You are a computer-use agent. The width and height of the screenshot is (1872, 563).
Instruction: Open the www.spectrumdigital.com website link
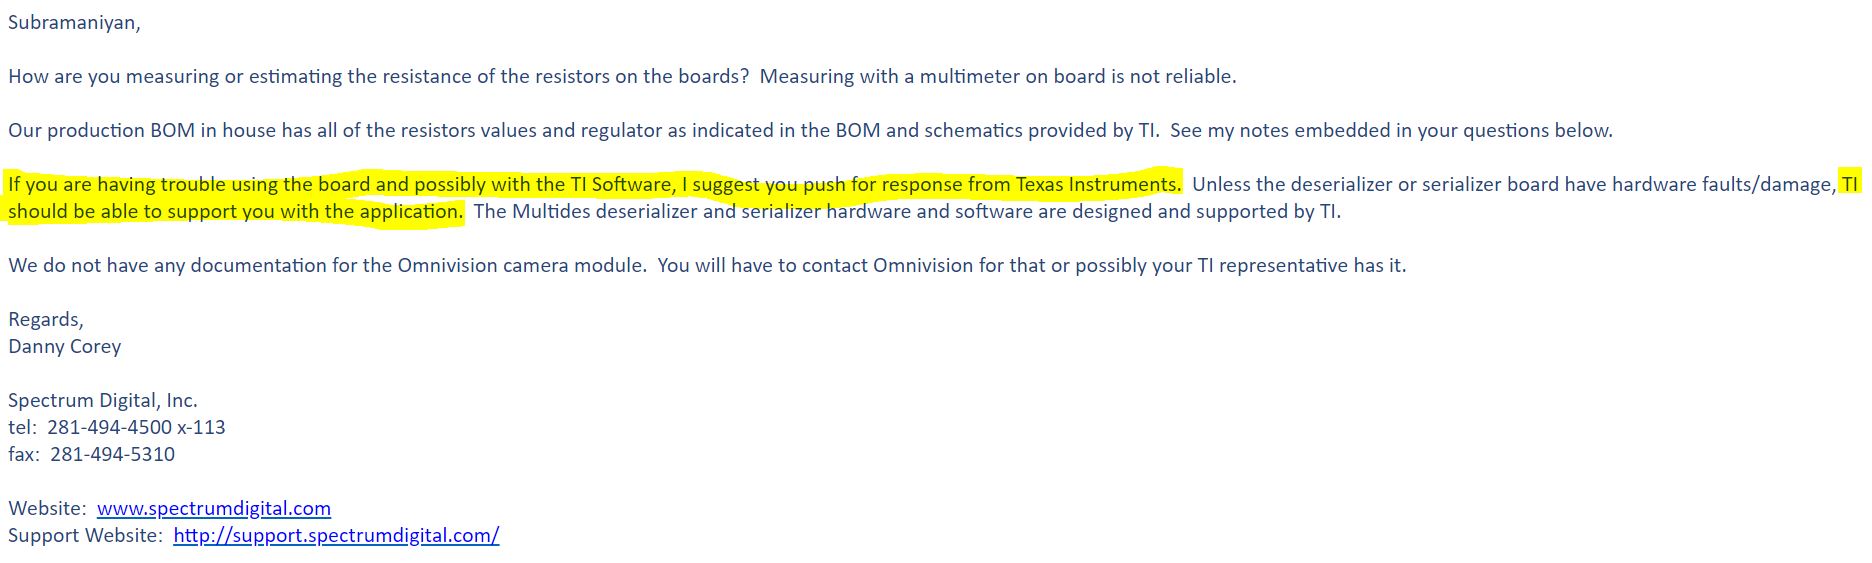[214, 508]
